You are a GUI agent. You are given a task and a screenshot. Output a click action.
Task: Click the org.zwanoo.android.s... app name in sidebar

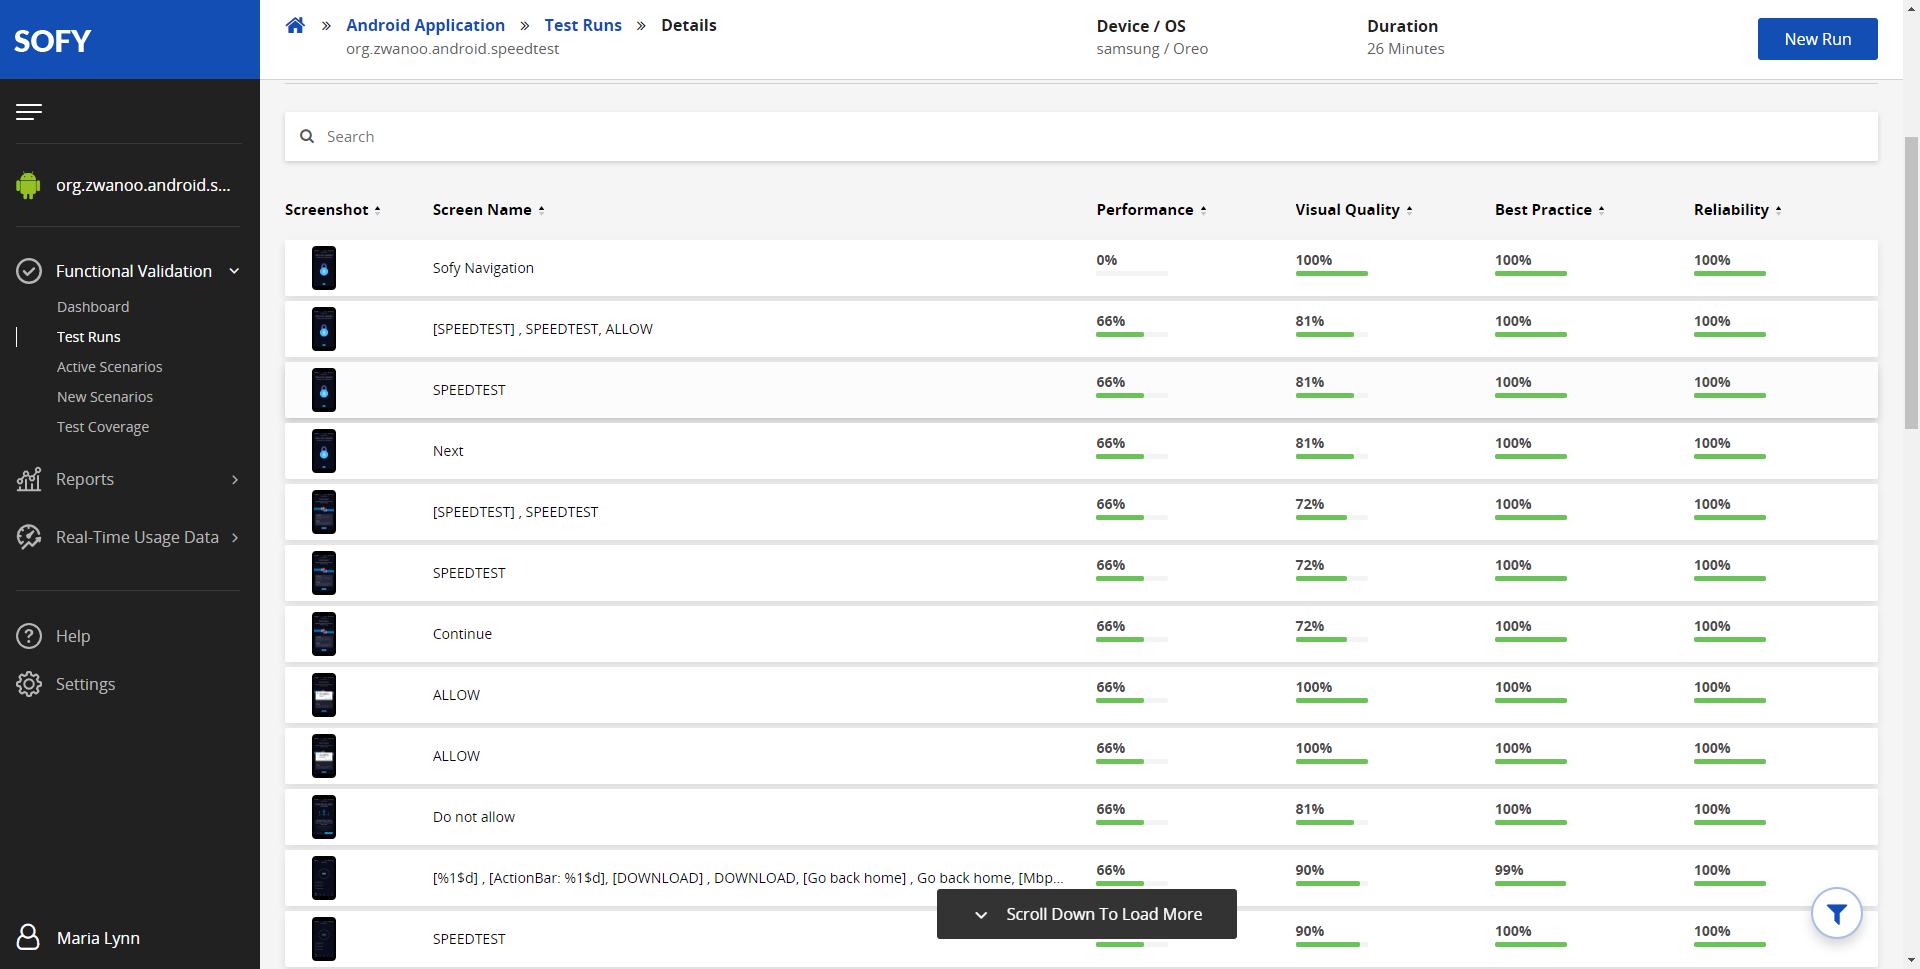point(143,185)
